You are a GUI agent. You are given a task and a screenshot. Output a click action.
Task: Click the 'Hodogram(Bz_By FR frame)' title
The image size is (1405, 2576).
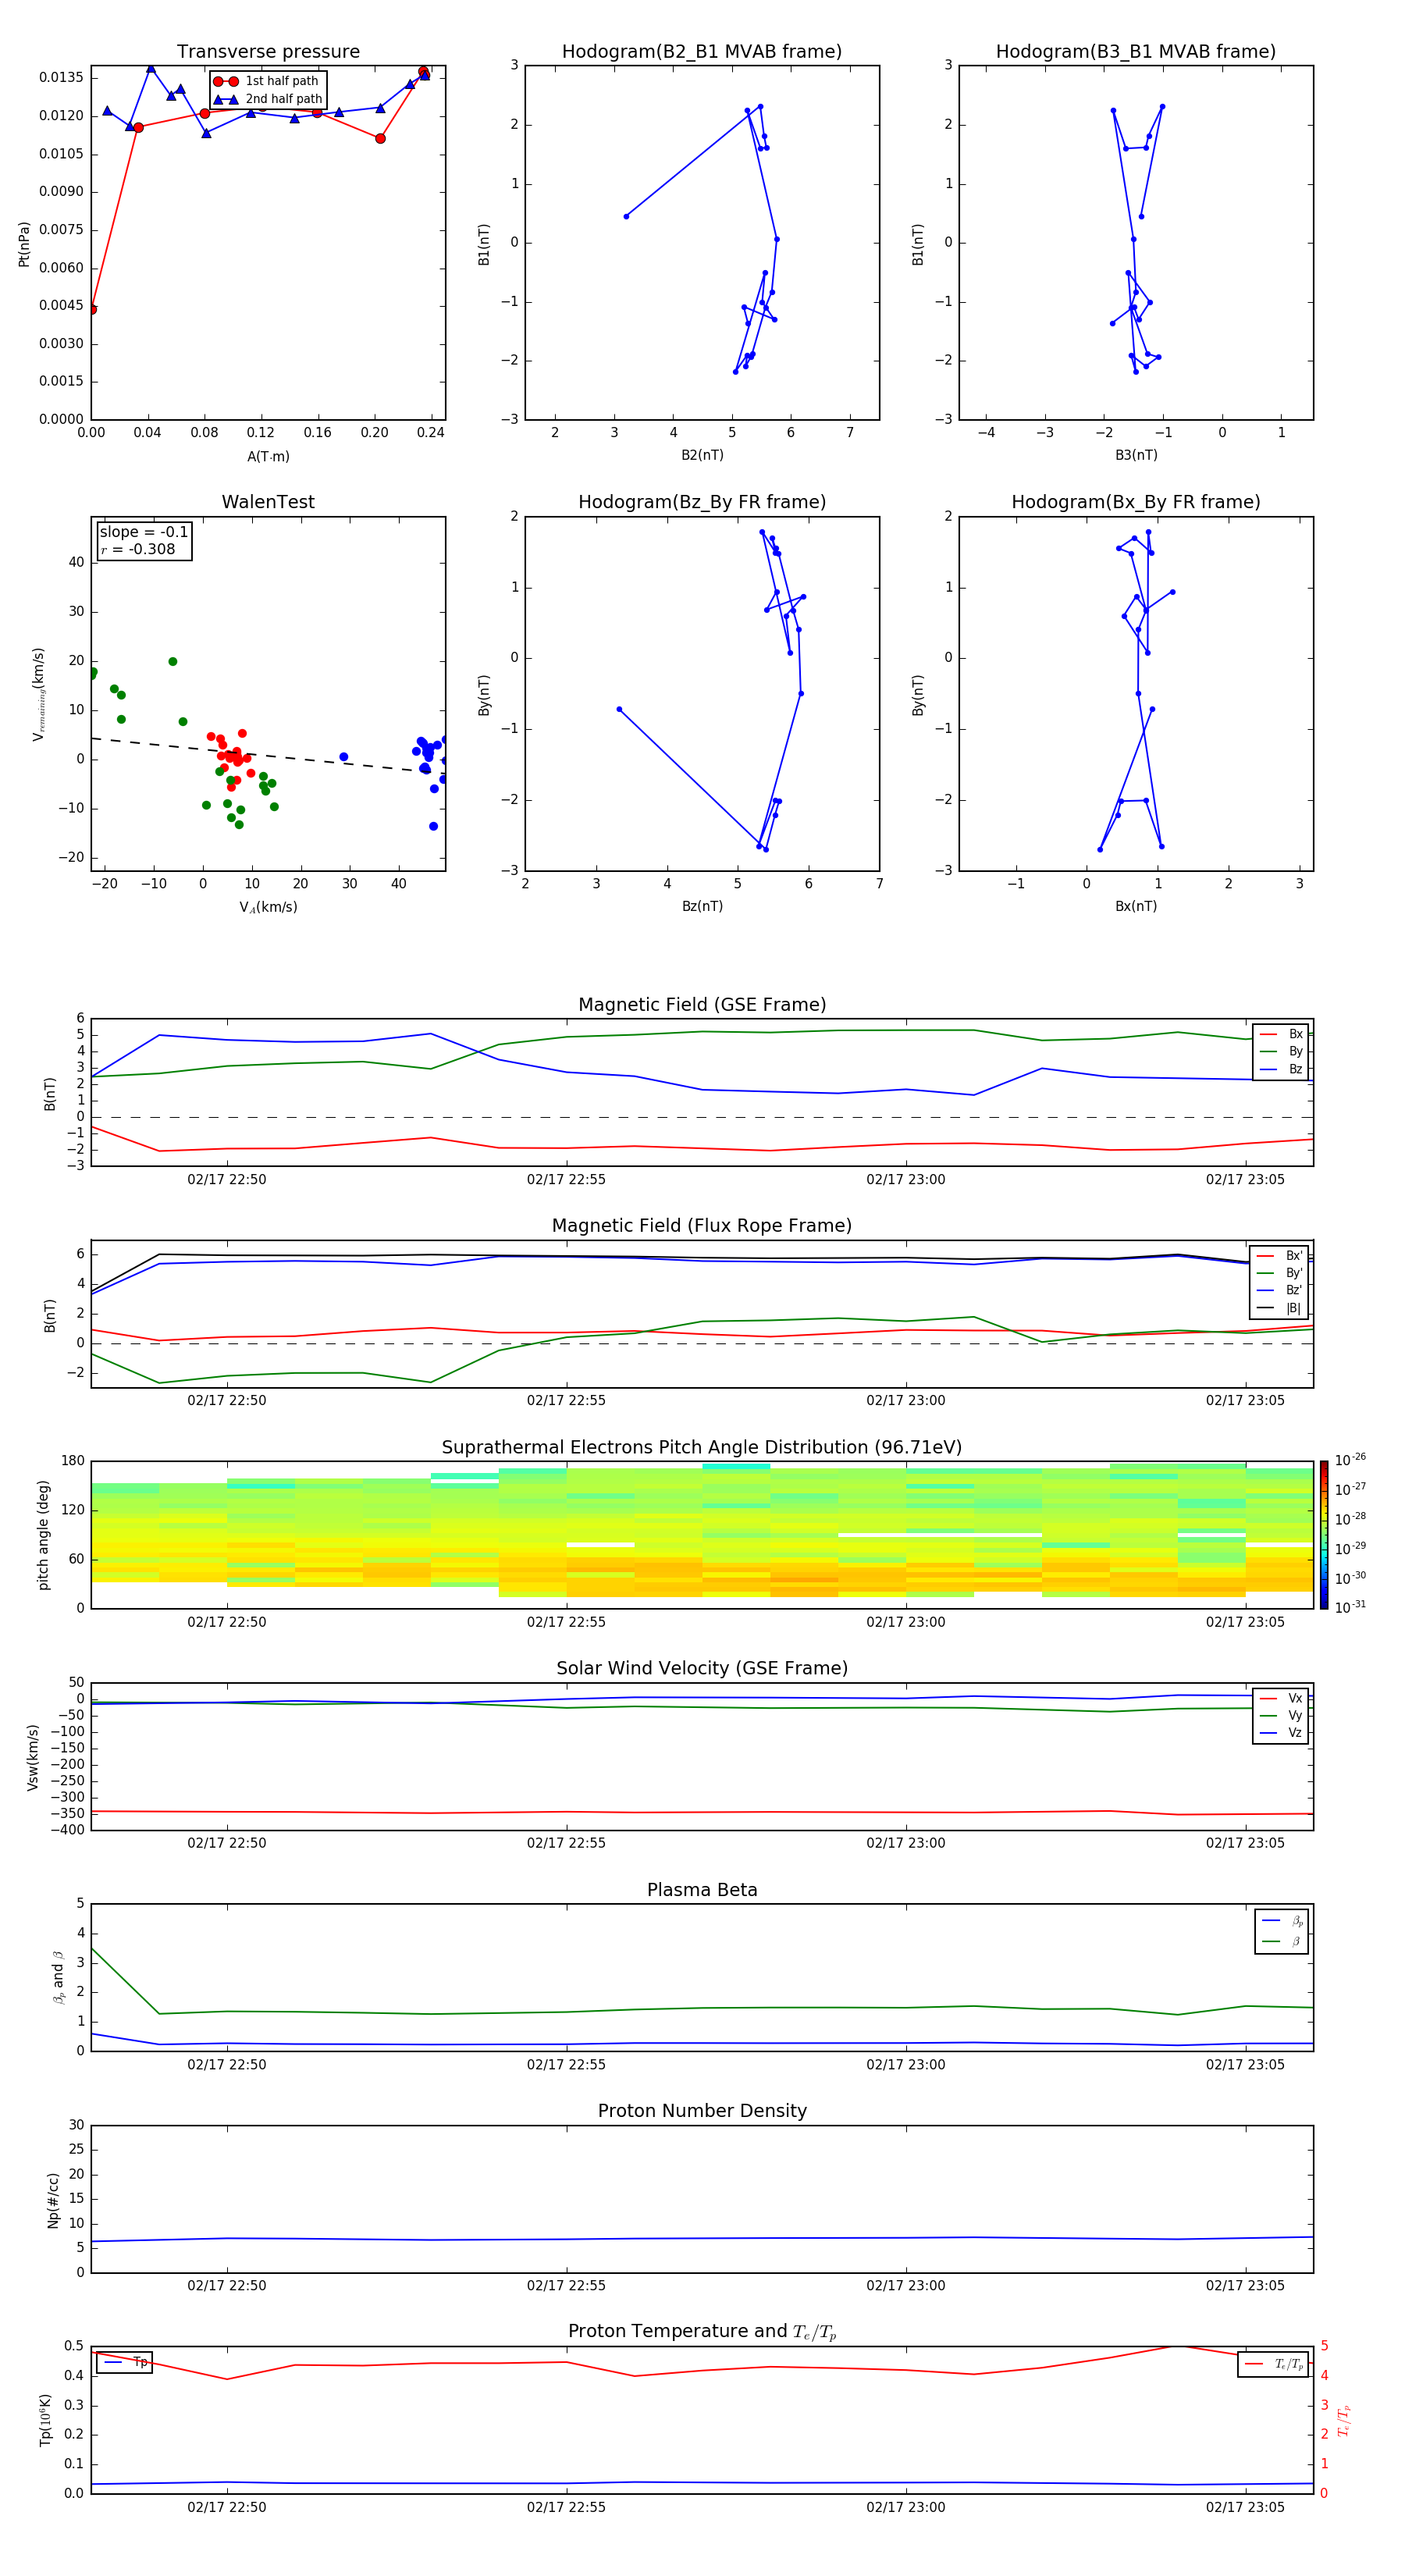pyautogui.click(x=702, y=502)
